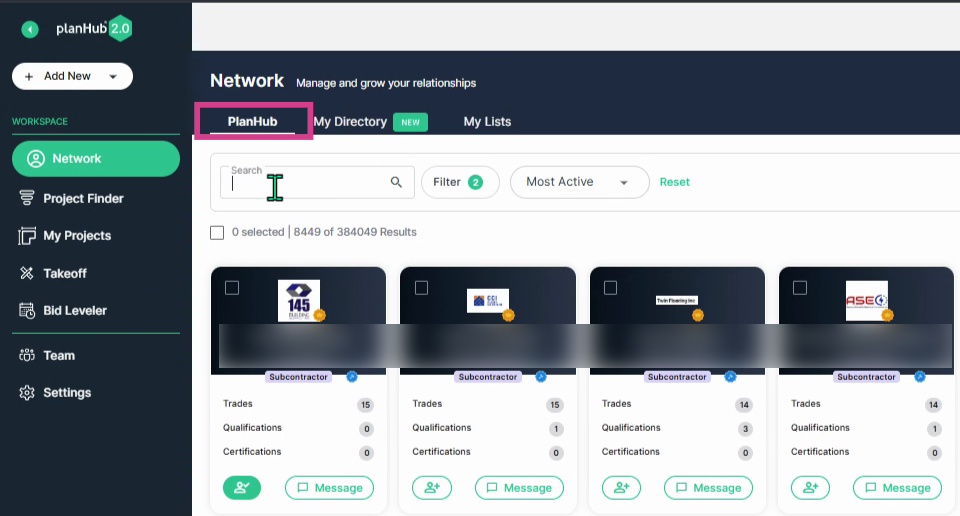Add second card company to network

coord(432,488)
